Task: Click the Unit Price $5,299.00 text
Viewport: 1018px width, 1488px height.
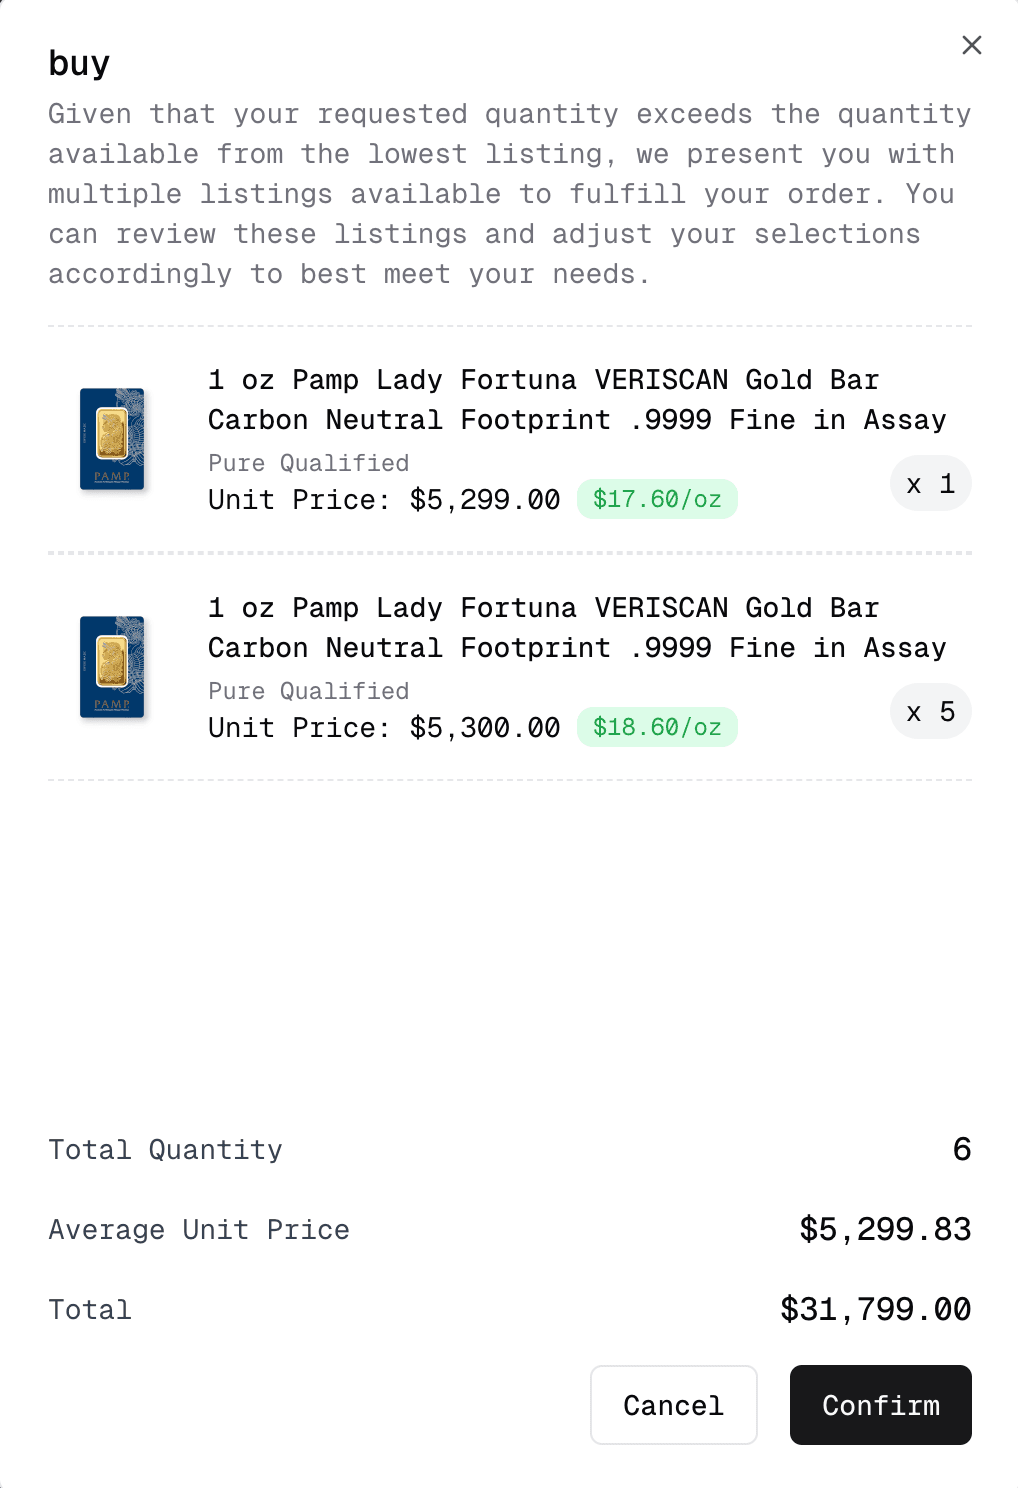Action: (384, 499)
